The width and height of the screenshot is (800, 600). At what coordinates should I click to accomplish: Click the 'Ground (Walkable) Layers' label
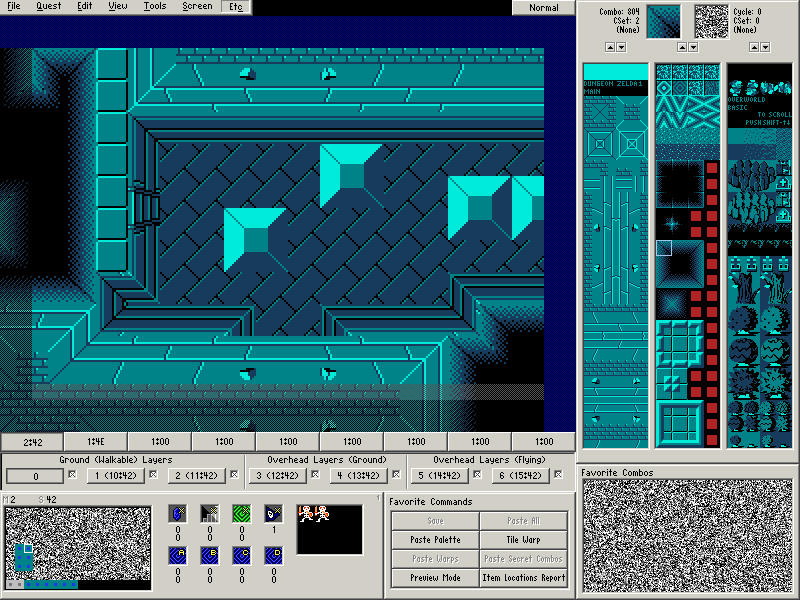click(115, 460)
